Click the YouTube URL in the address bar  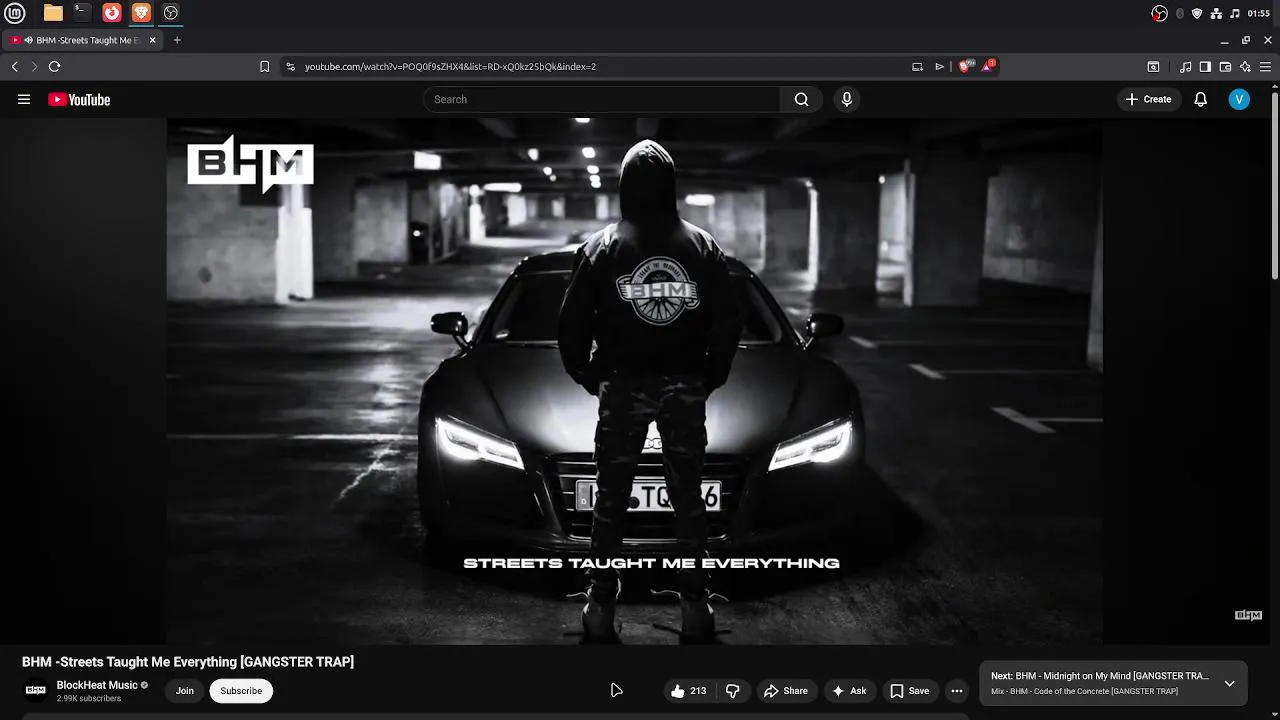tap(450, 66)
